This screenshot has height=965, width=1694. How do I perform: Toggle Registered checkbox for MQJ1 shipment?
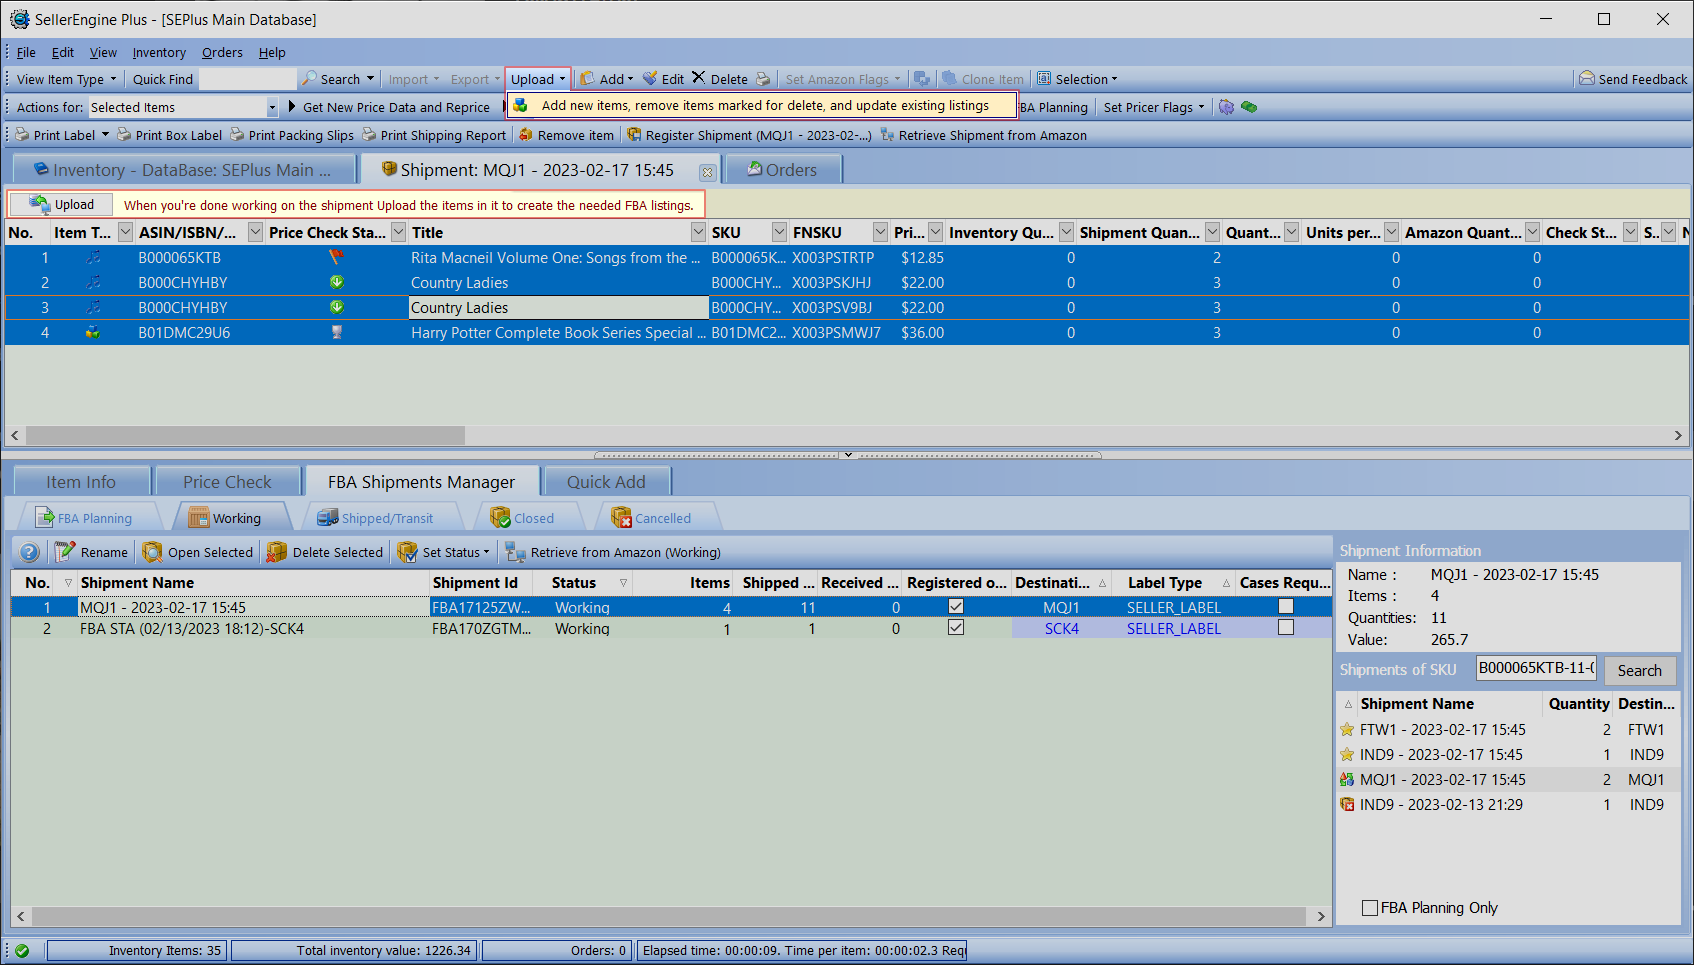(x=956, y=606)
